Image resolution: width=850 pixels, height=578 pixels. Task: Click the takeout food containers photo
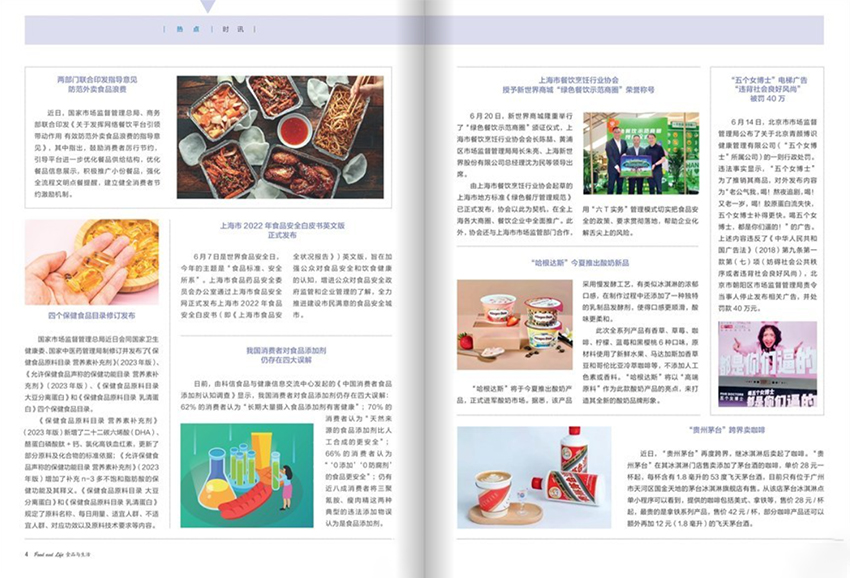(x=280, y=137)
